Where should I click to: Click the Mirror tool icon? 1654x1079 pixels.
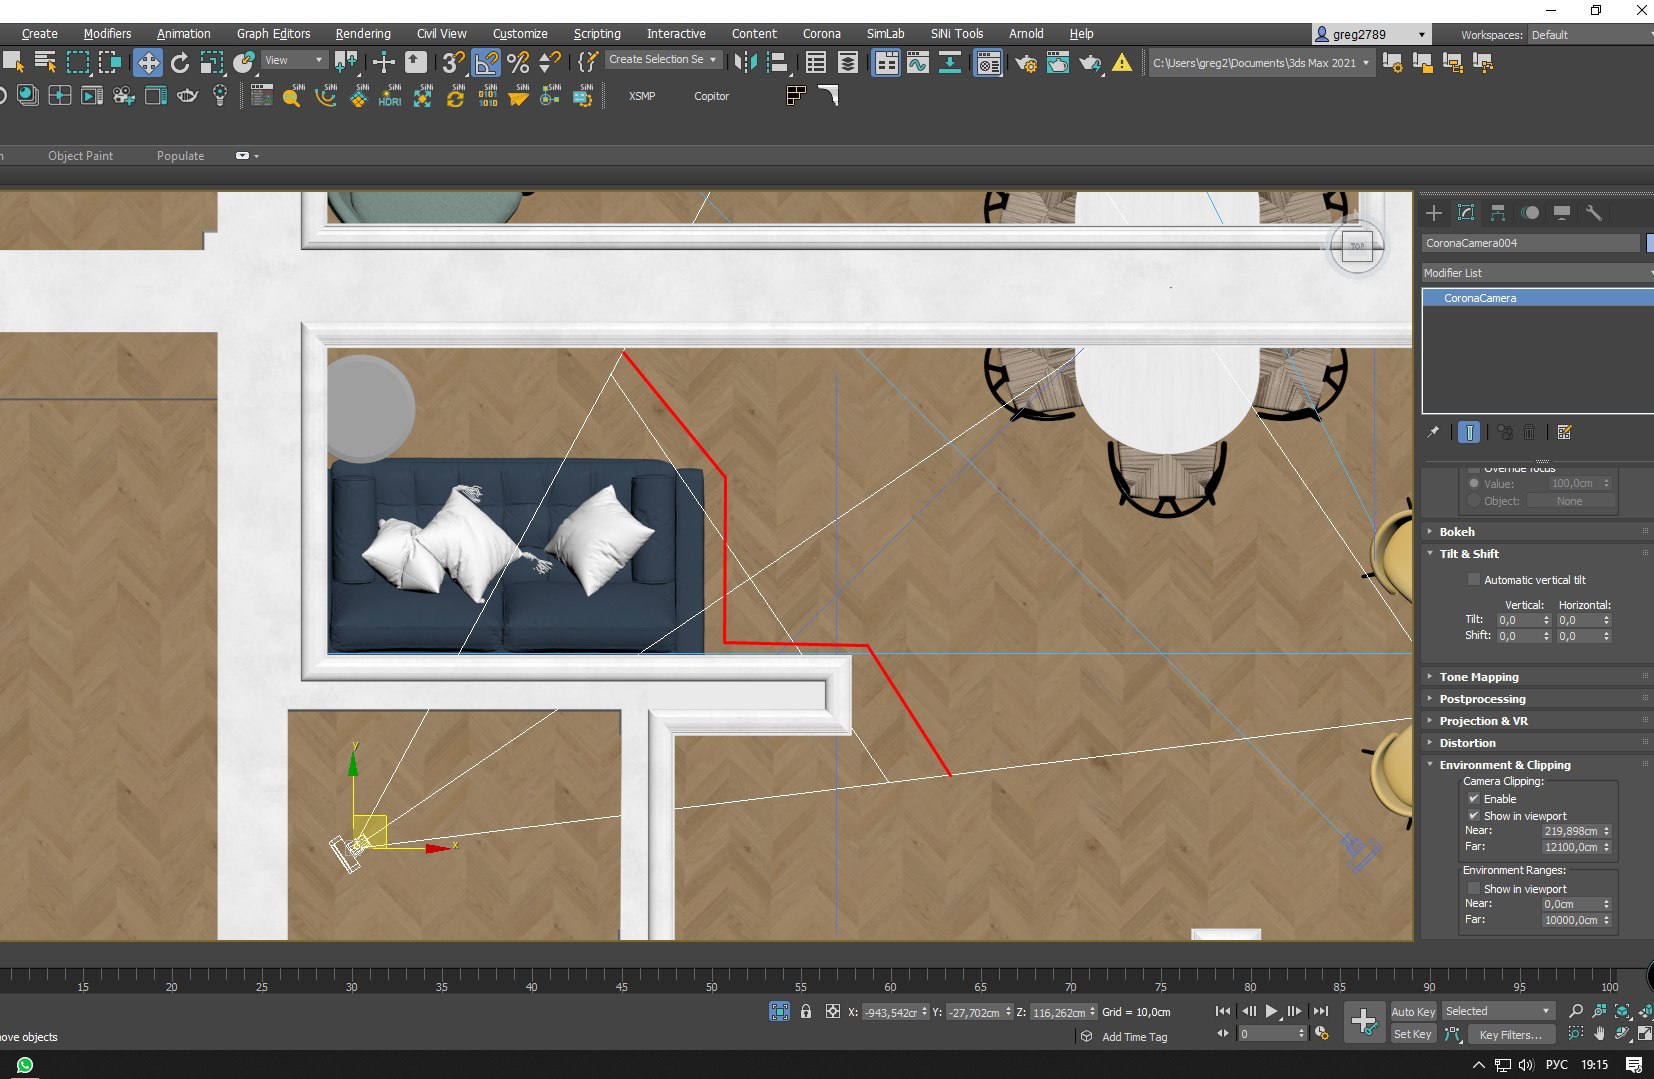(745, 63)
